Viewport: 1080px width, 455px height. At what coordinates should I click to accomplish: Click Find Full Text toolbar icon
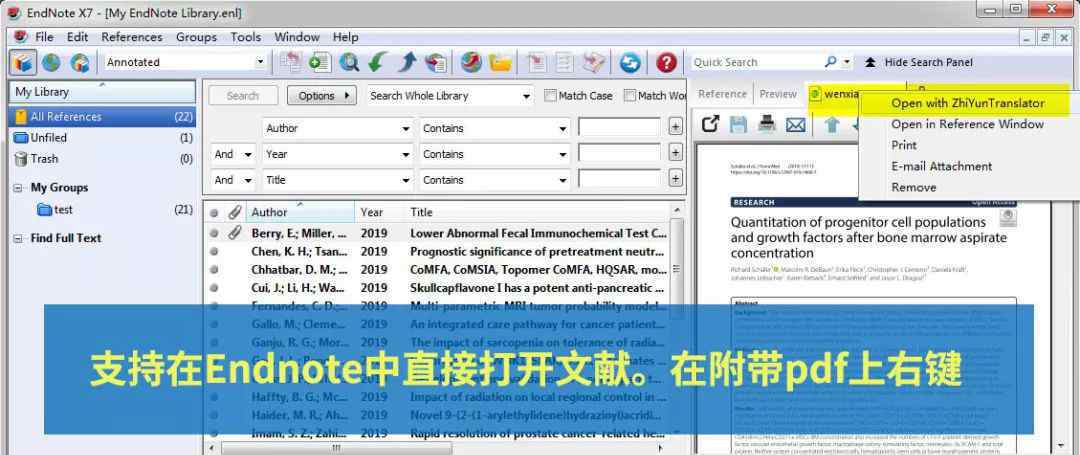(435, 63)
